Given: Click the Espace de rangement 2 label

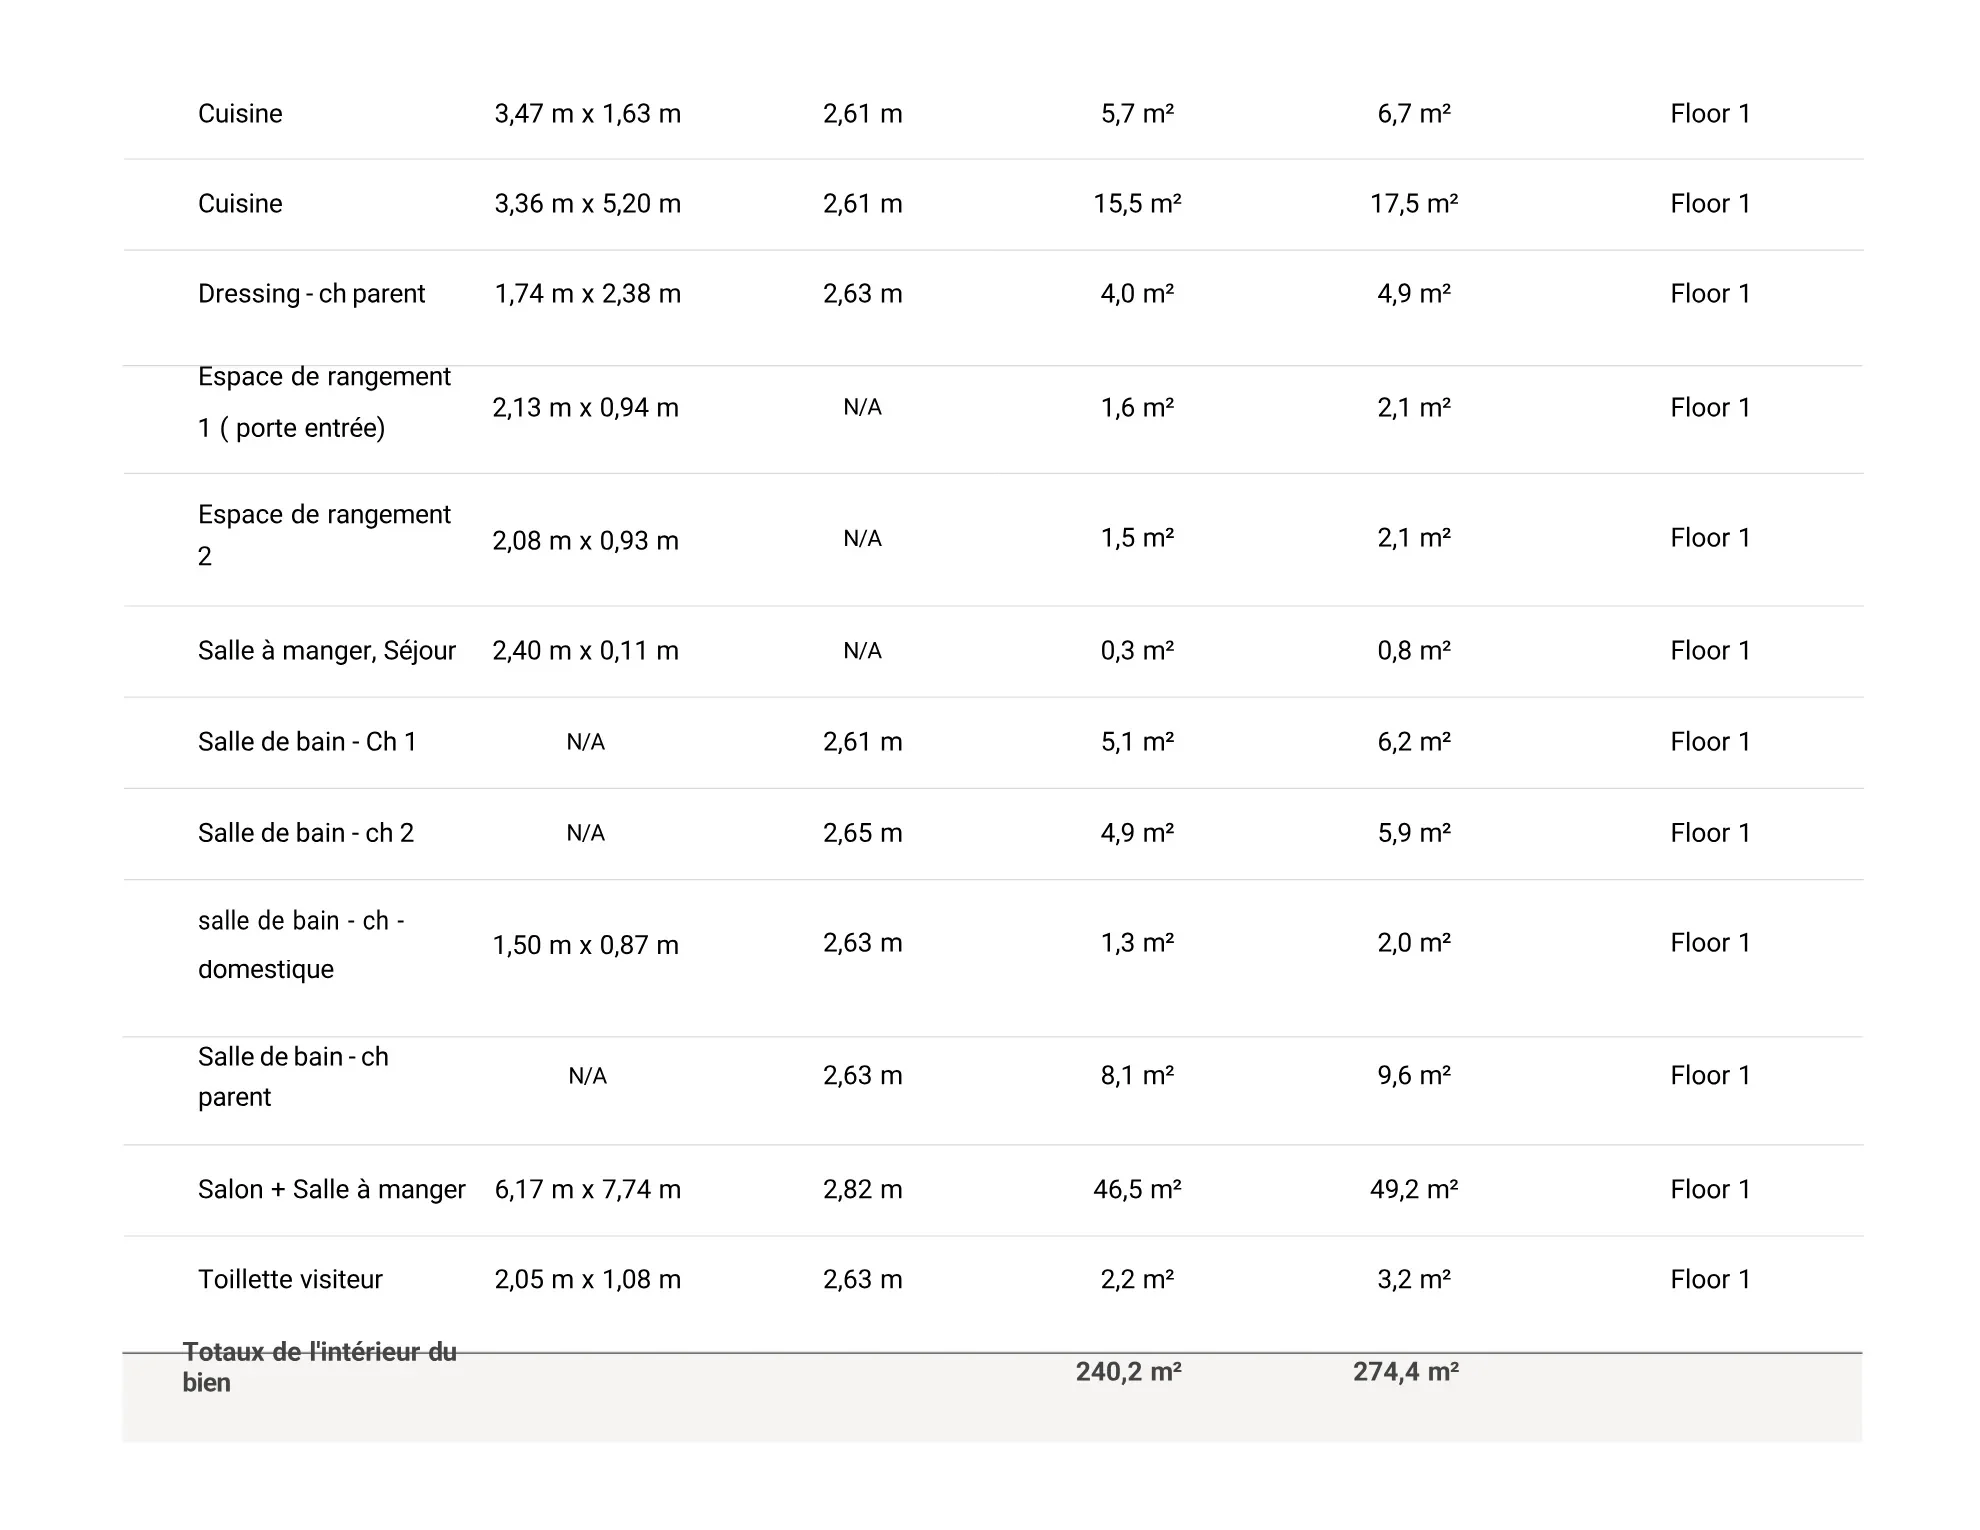Looking at the screenshot, I should [324, 535].
